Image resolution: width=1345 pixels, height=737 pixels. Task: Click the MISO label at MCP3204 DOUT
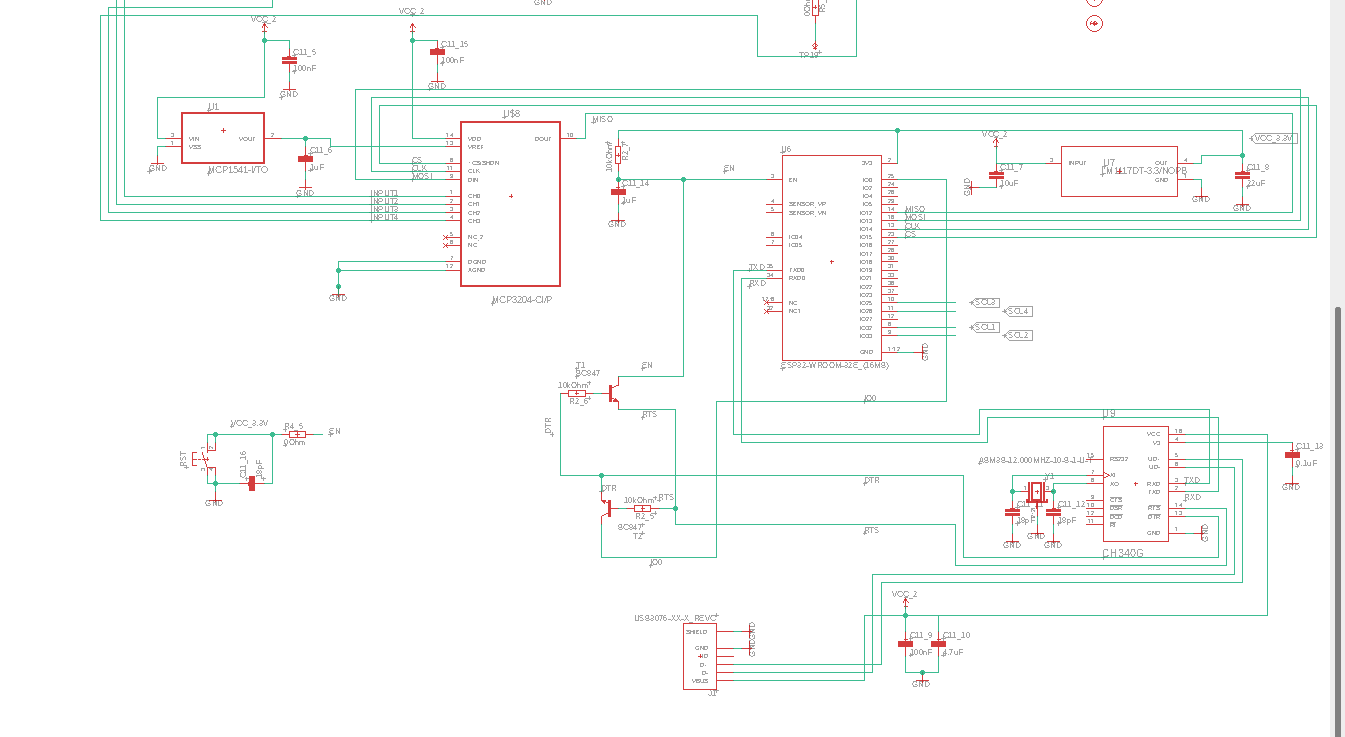coord(602,119)
